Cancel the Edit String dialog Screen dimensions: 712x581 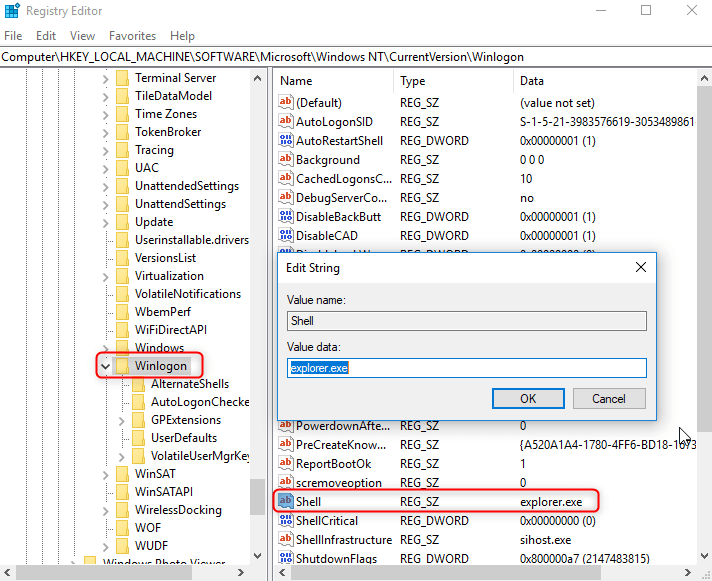click(608, 398)
